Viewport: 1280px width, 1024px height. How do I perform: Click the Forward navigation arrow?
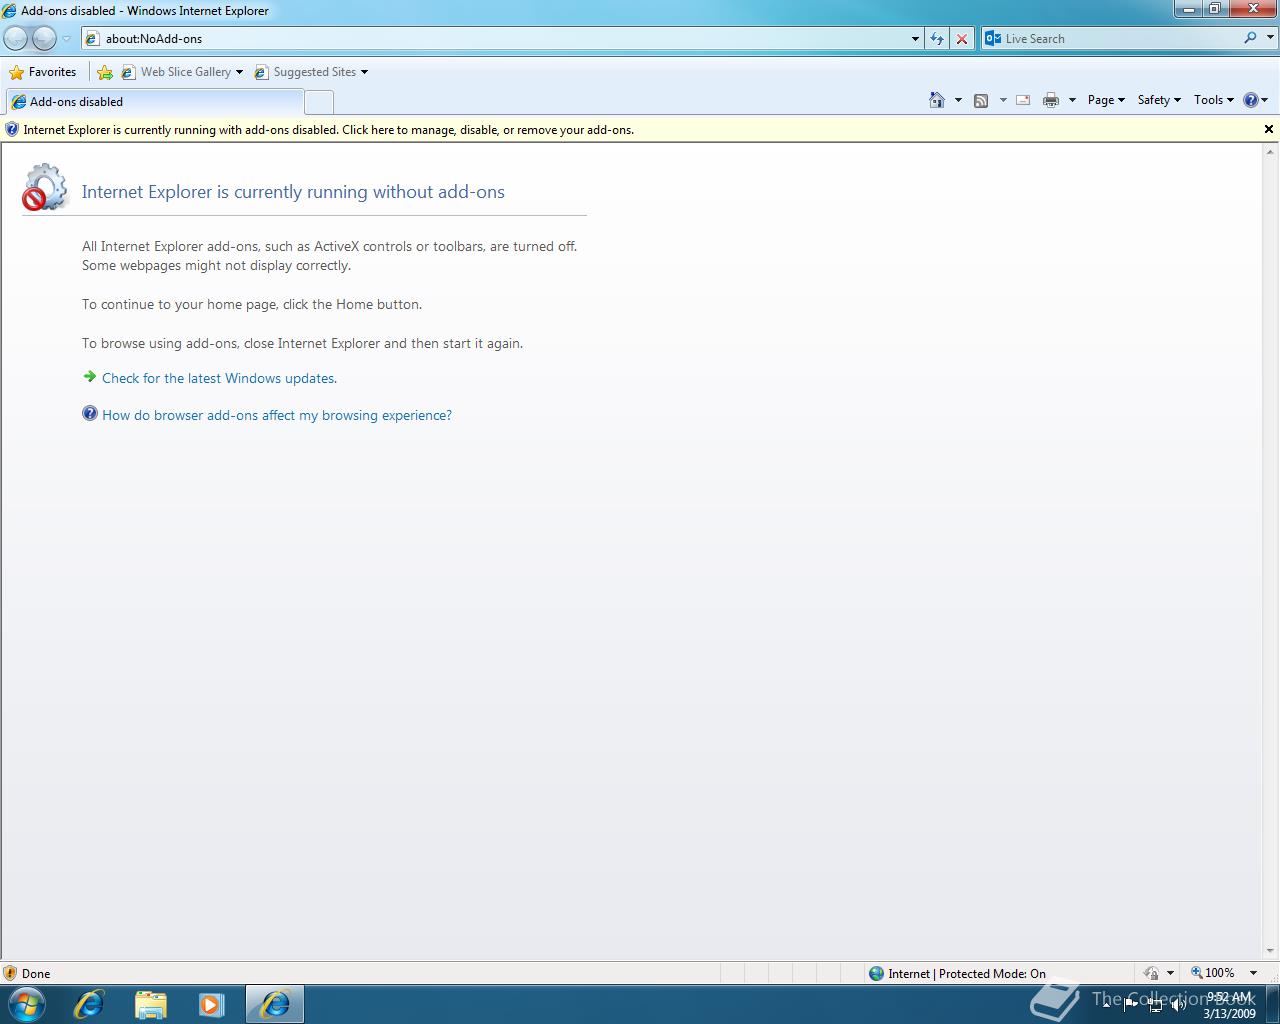44,39
